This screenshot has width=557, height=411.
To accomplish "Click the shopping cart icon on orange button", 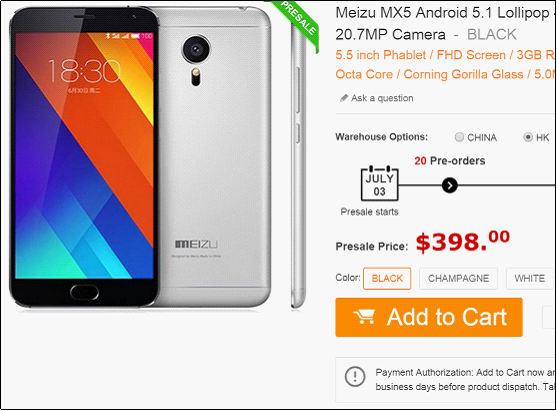I will pyautogui.click(x=364, y=317).
